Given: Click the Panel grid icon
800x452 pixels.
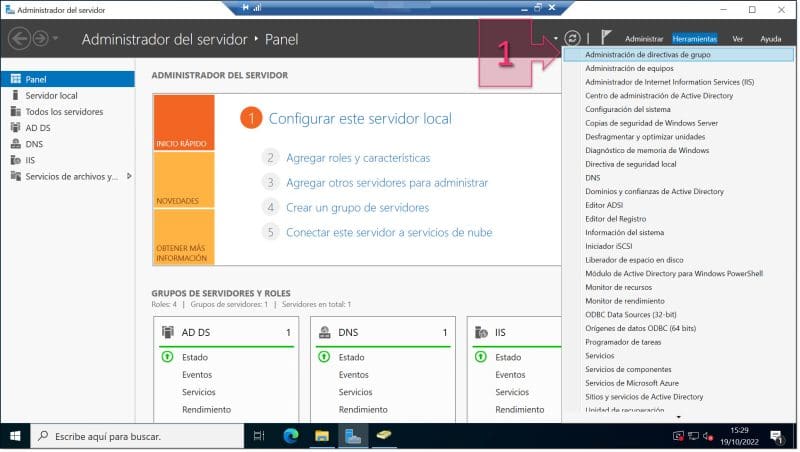Looking at the screenshot, I should click(x=16, y=79).
